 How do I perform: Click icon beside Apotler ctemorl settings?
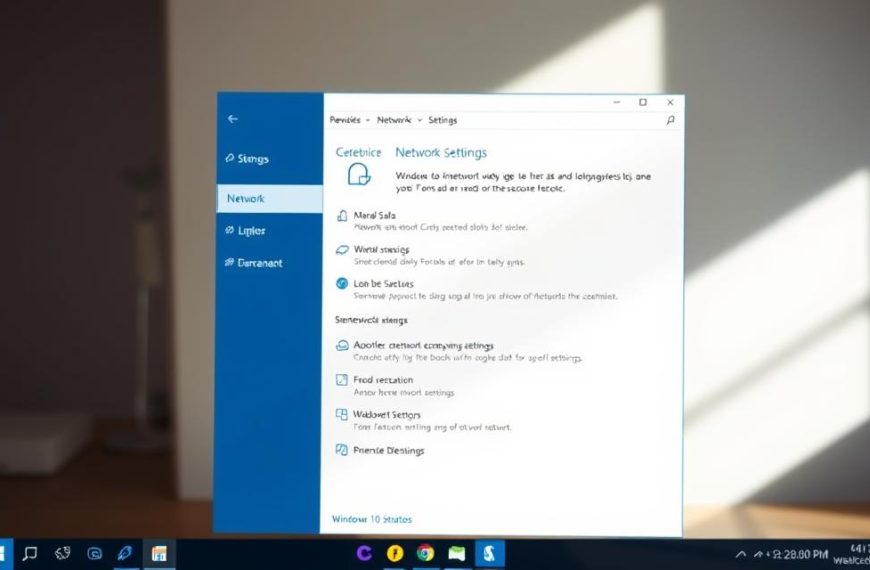click(x=342, y=345)
